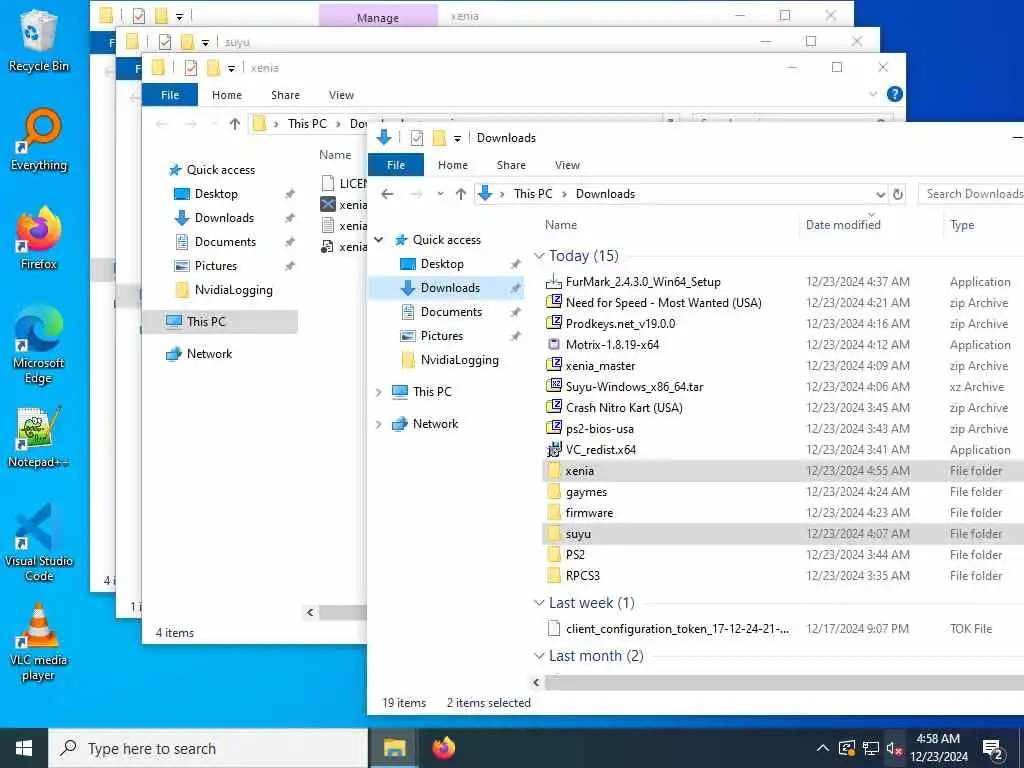This screenshot has width=1024, height=768.
Task: Select Network in xenia window sidebar
Action: click(x=209, y=354)
